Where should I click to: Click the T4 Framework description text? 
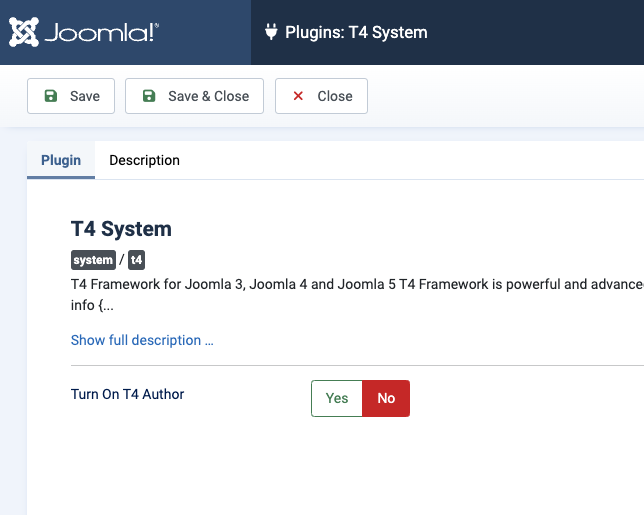[x=357, y=294]
